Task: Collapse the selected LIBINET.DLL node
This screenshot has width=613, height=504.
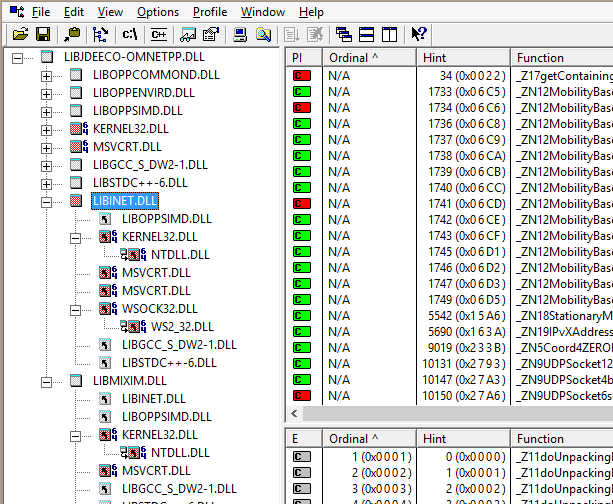Action: click(46, 203)
